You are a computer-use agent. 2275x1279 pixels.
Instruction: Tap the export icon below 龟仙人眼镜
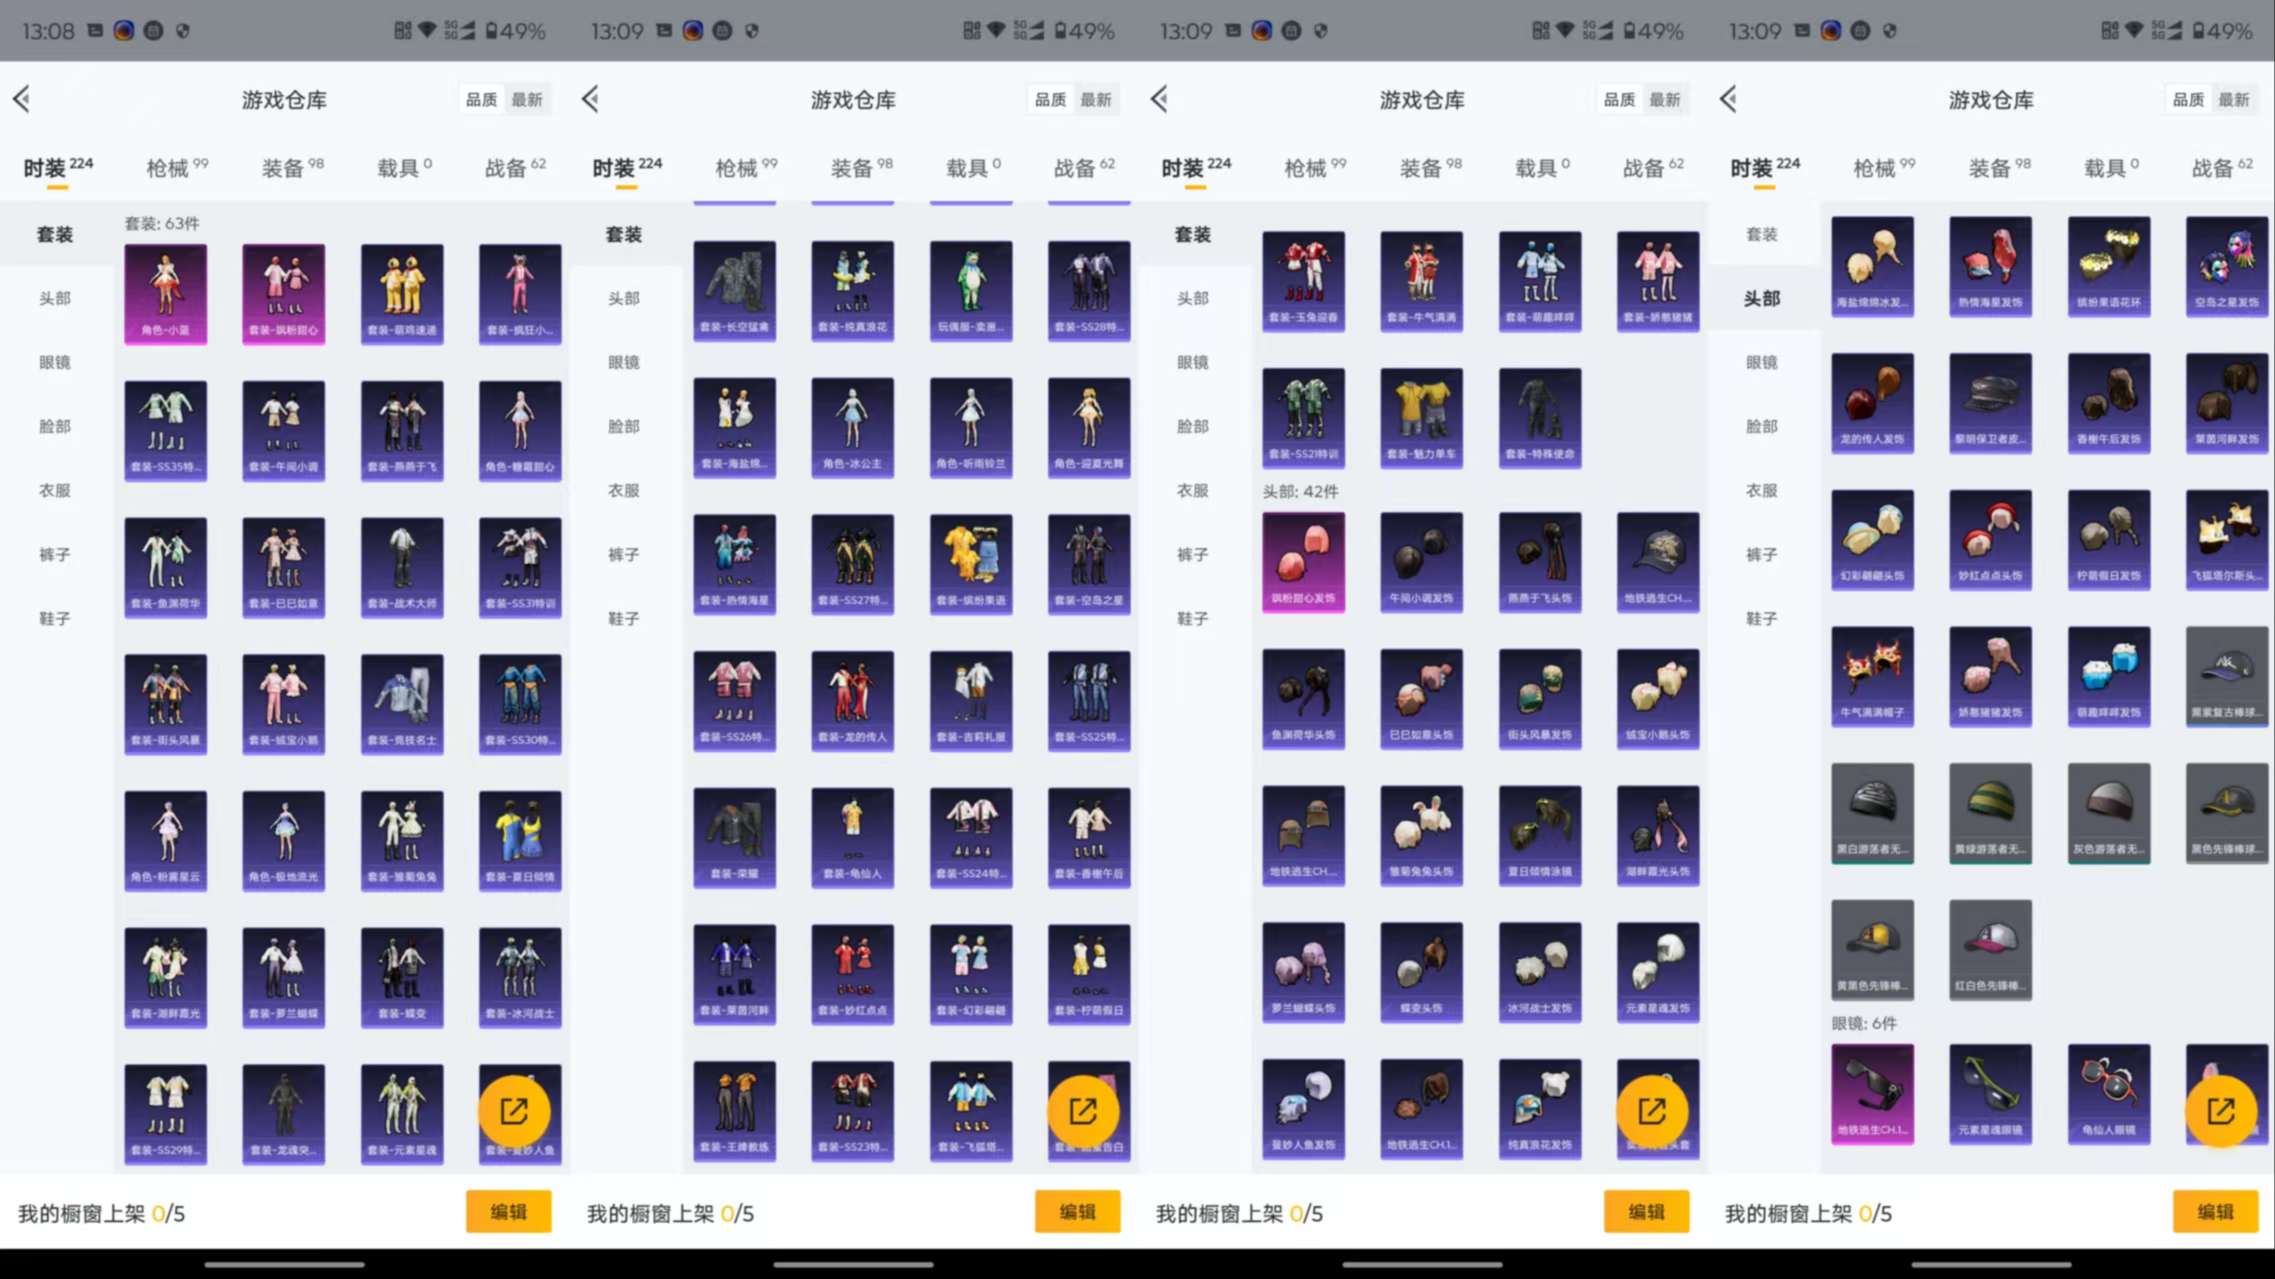[2221, 1110]
